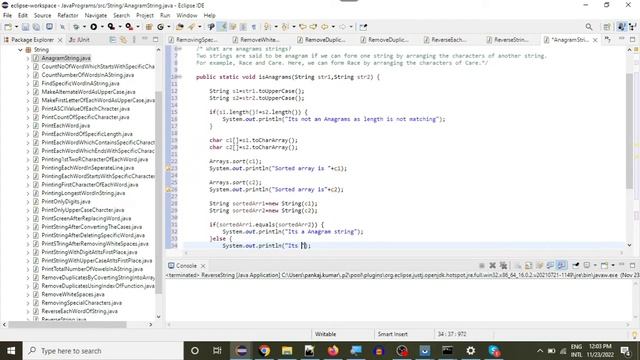Toggle Pin Console button

pos(576,265)
